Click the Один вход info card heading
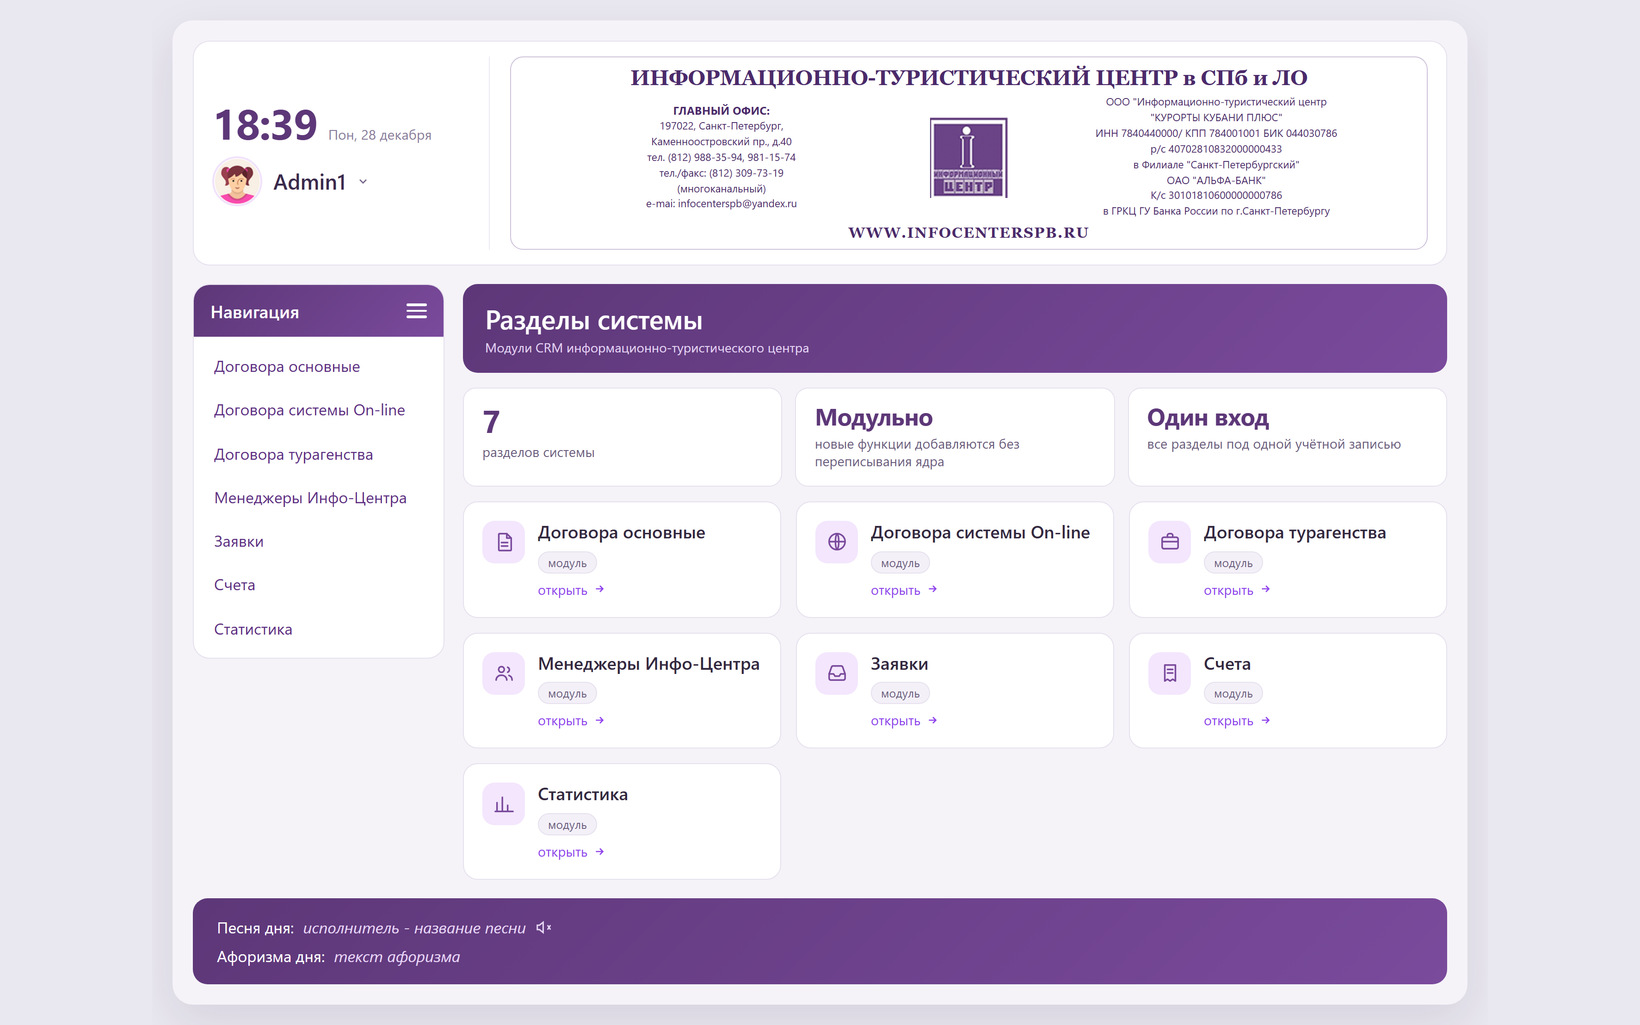Image resolution: width=1640 pixels, height=1025 pixels. 1208,418
